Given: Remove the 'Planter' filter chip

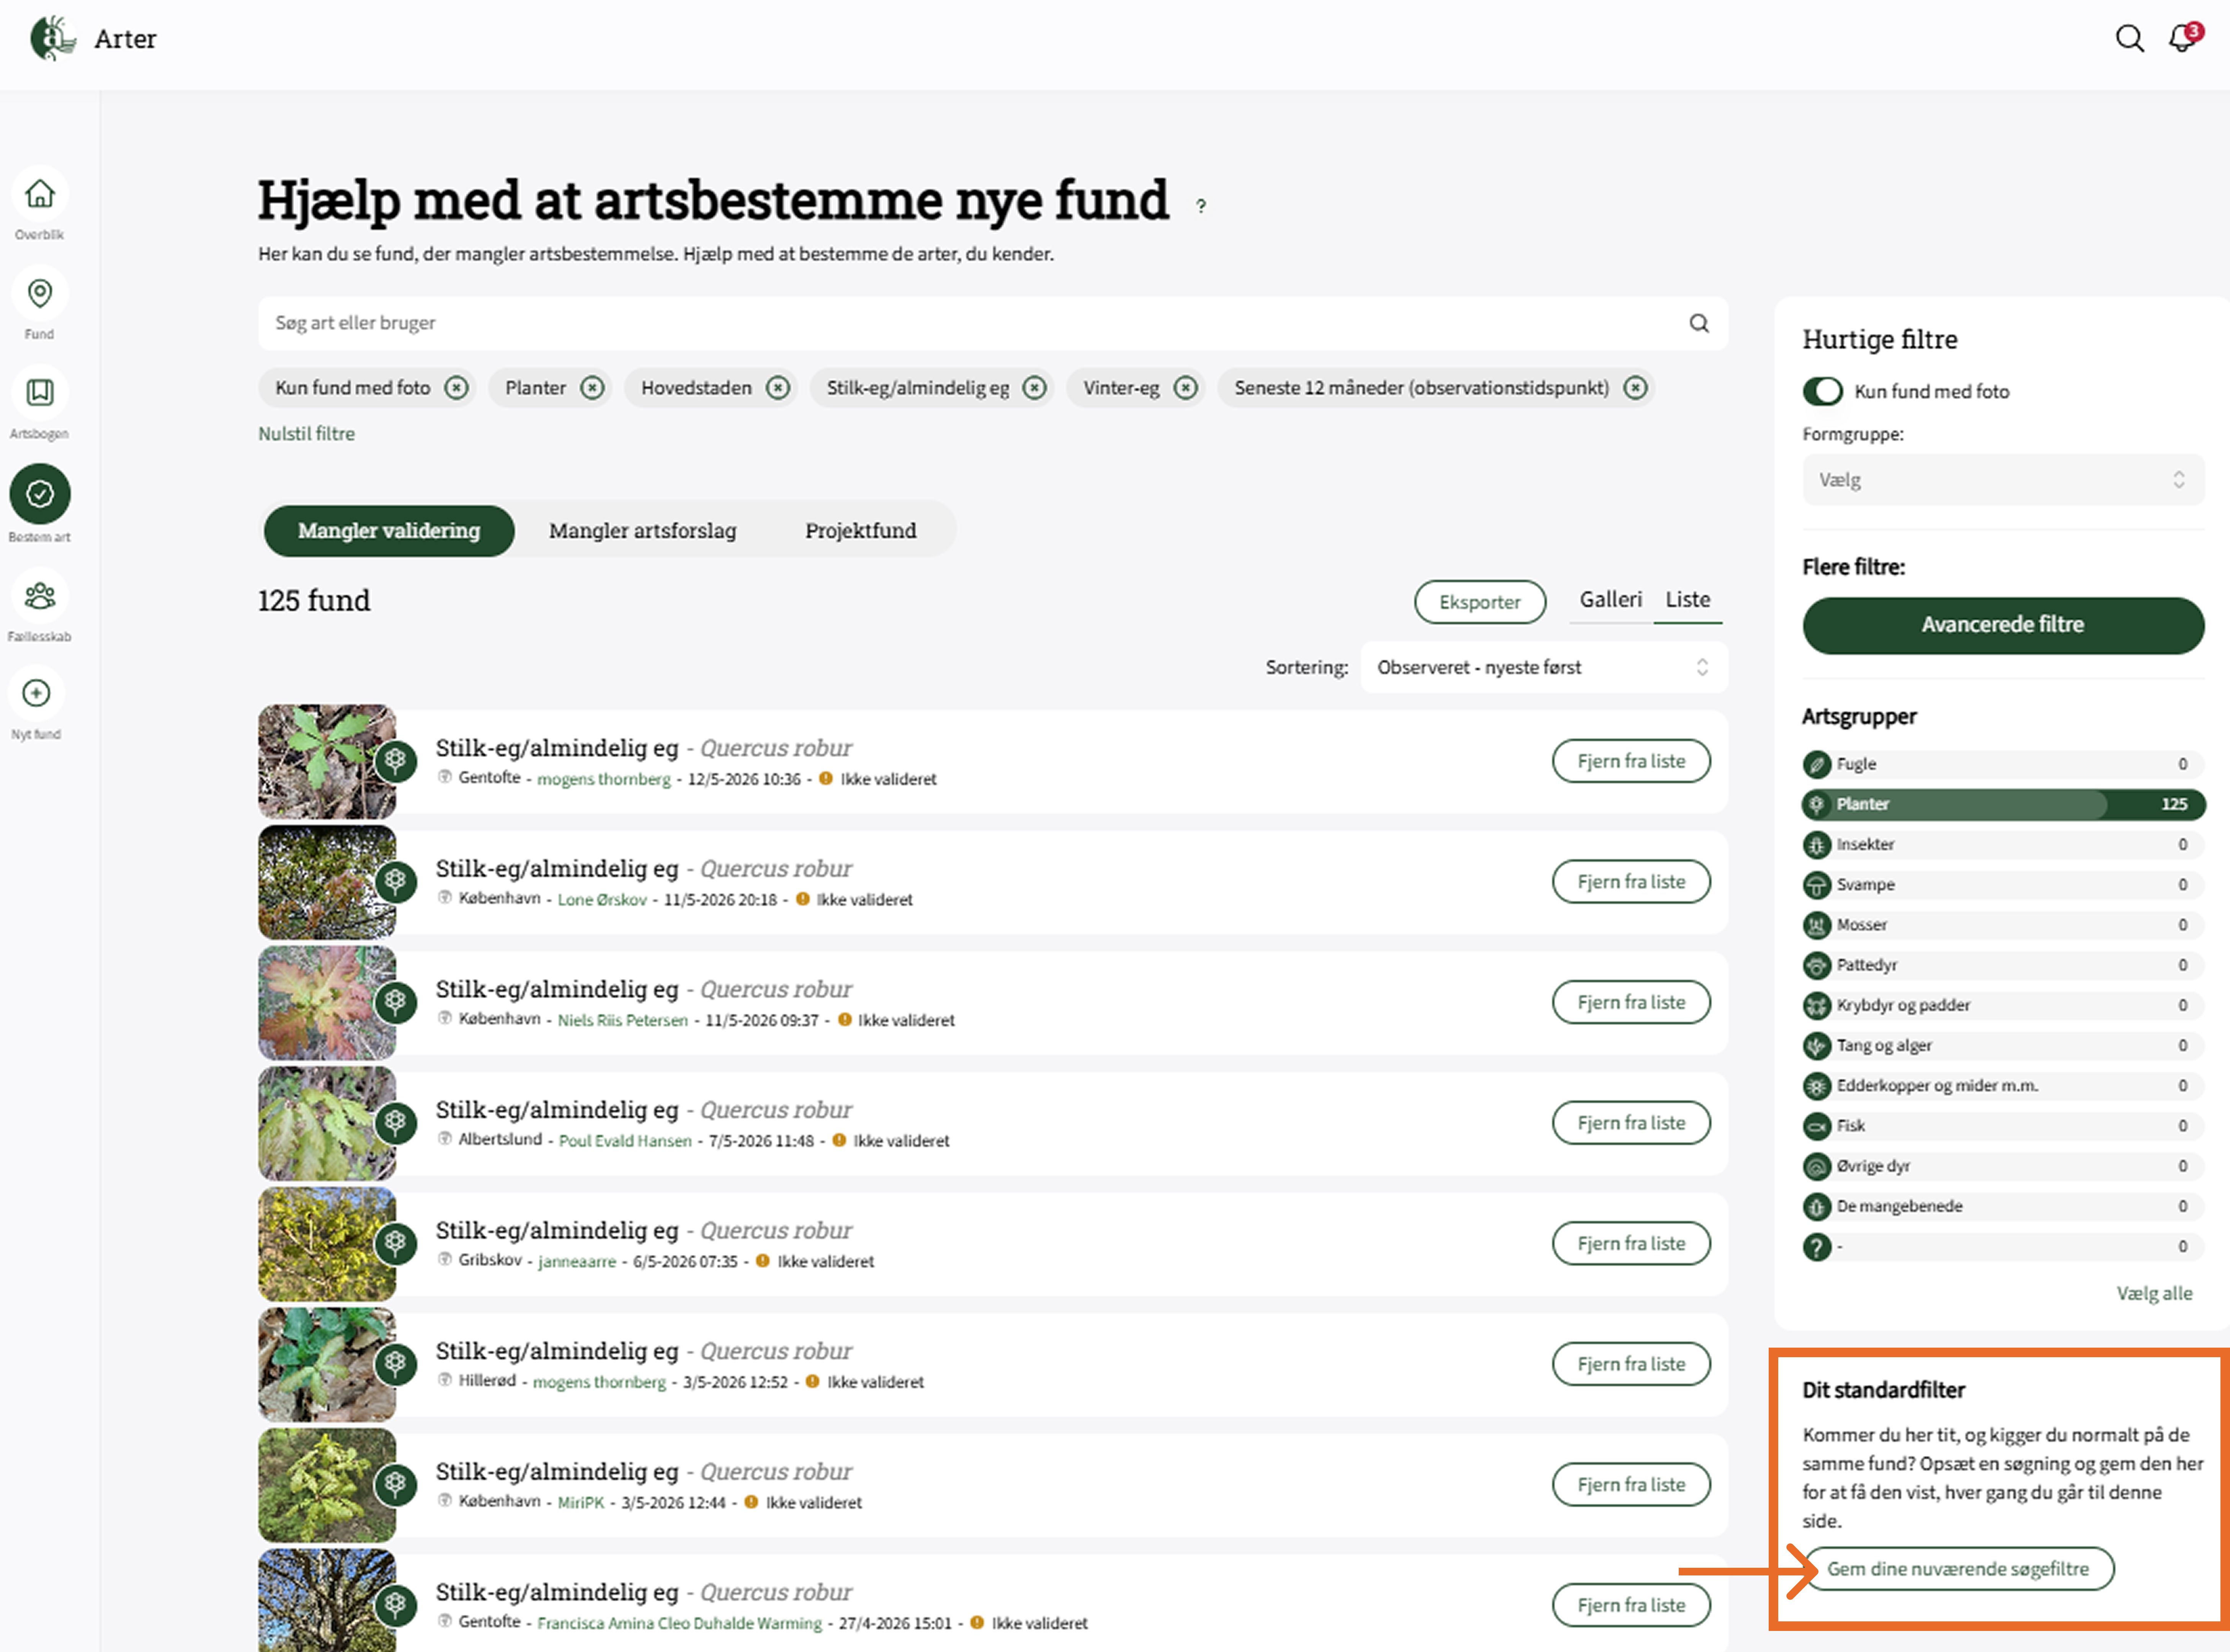Looking at the screenshot, I should [x=592, y=388].
